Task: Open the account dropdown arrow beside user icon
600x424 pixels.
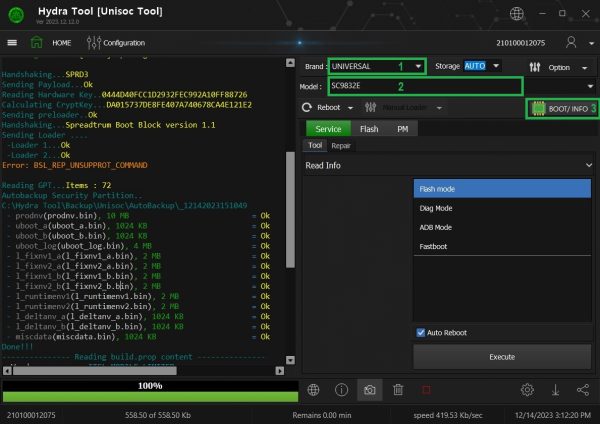Action: pyautogui.click(x=591, y=43)
